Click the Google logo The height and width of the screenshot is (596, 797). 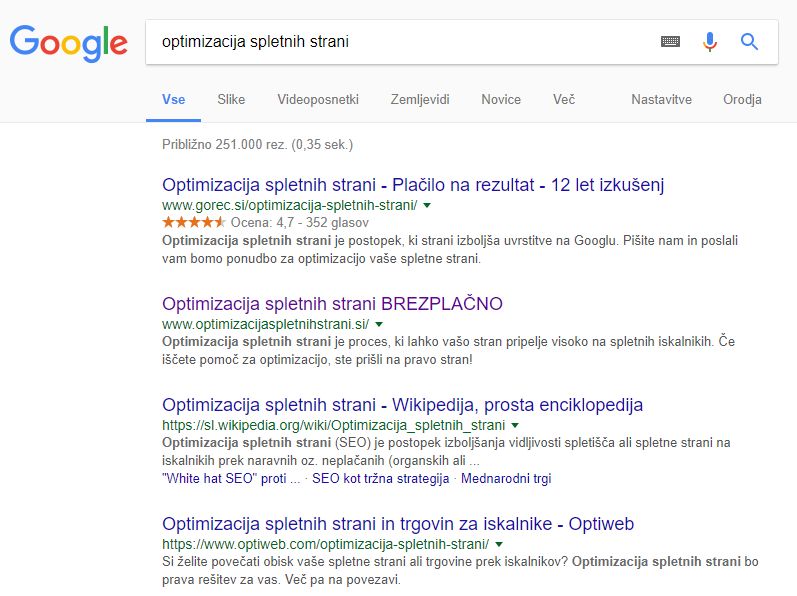point(69,43)
